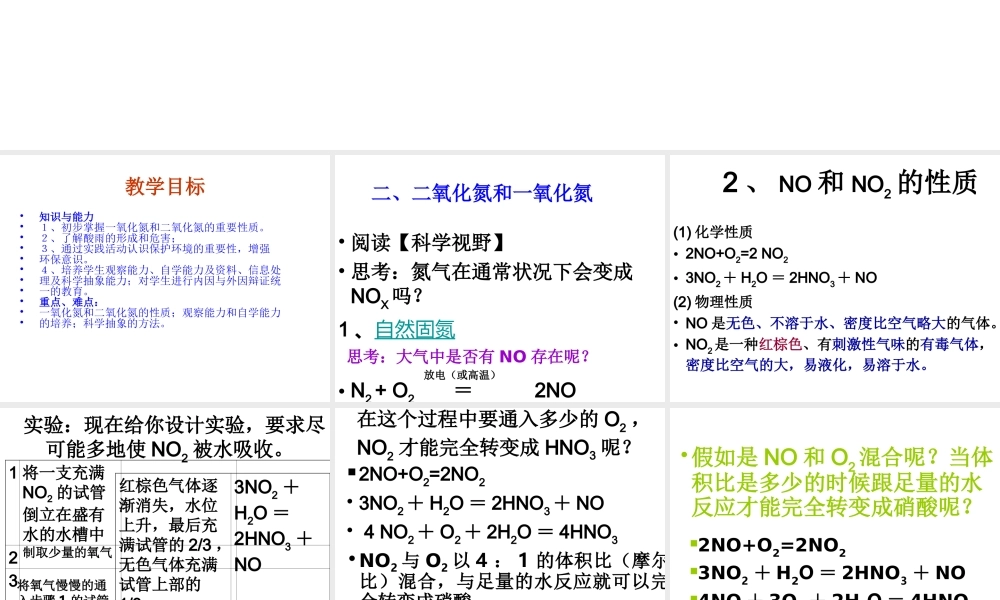Click line 2、了解酸雨的形成和危害
The width and height of the screenshot is (1000, 600).
[108, 238]
